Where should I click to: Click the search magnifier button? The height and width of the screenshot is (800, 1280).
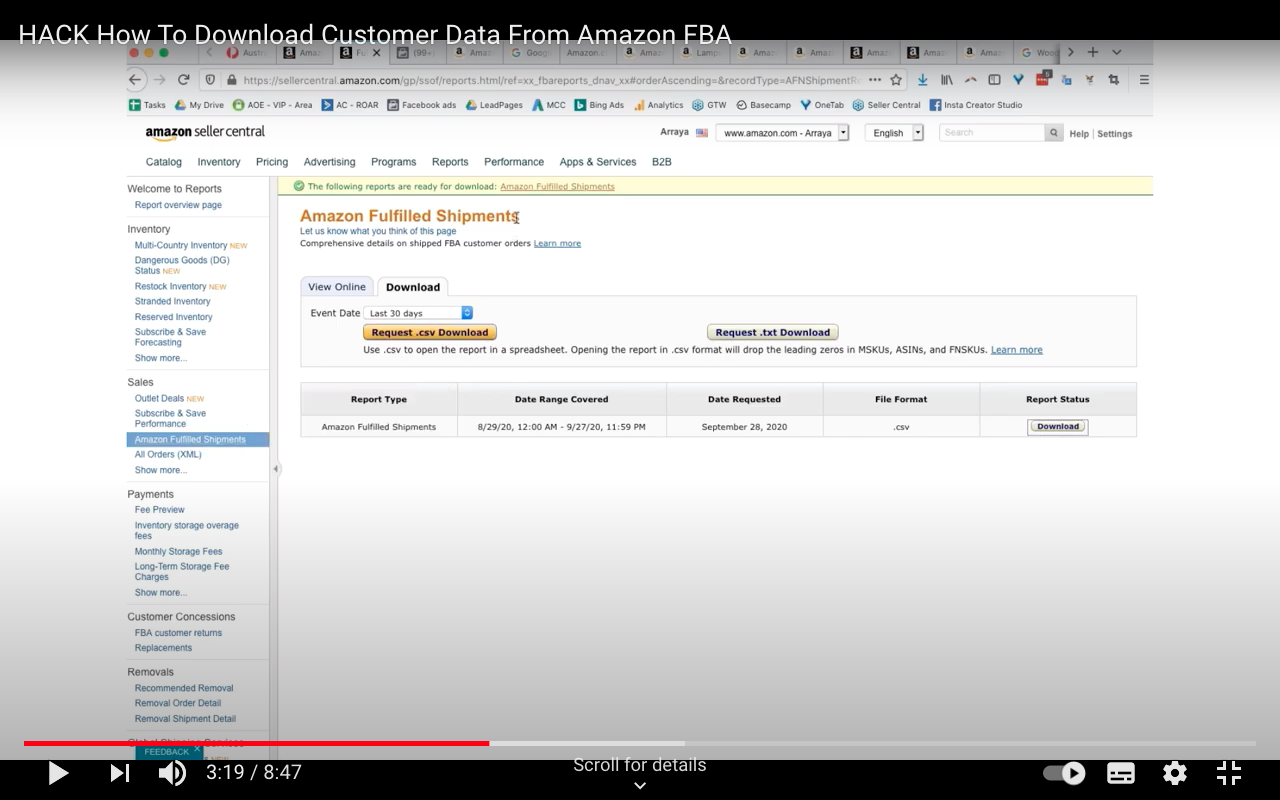pyautogui.click(x=1054, y=133)
